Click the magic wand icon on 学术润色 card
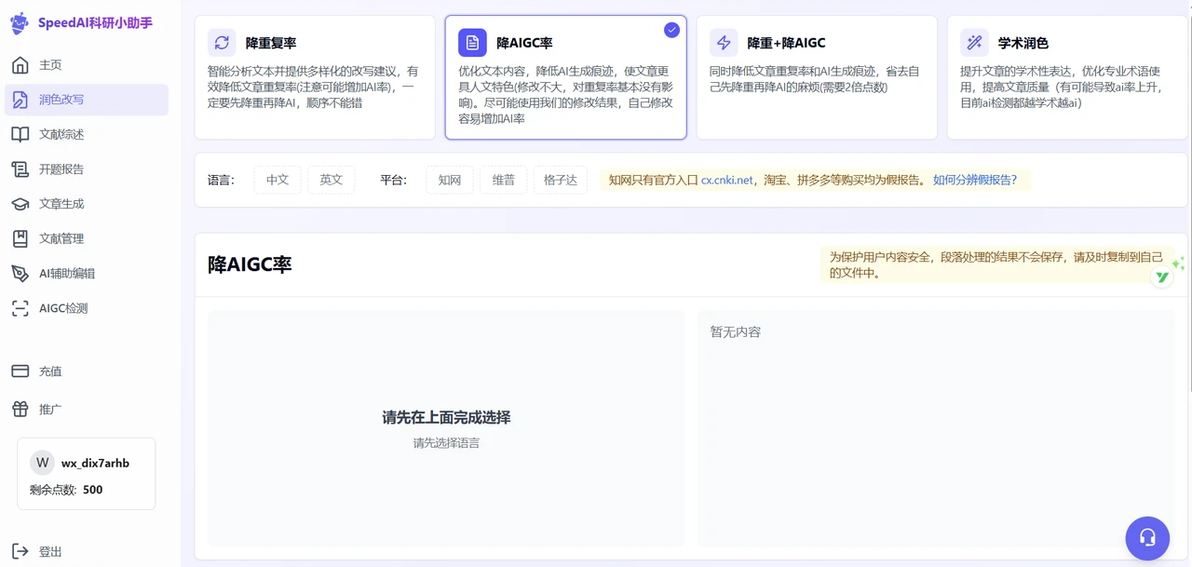Viewport: 1192px width, 567px height. [974, 43]
